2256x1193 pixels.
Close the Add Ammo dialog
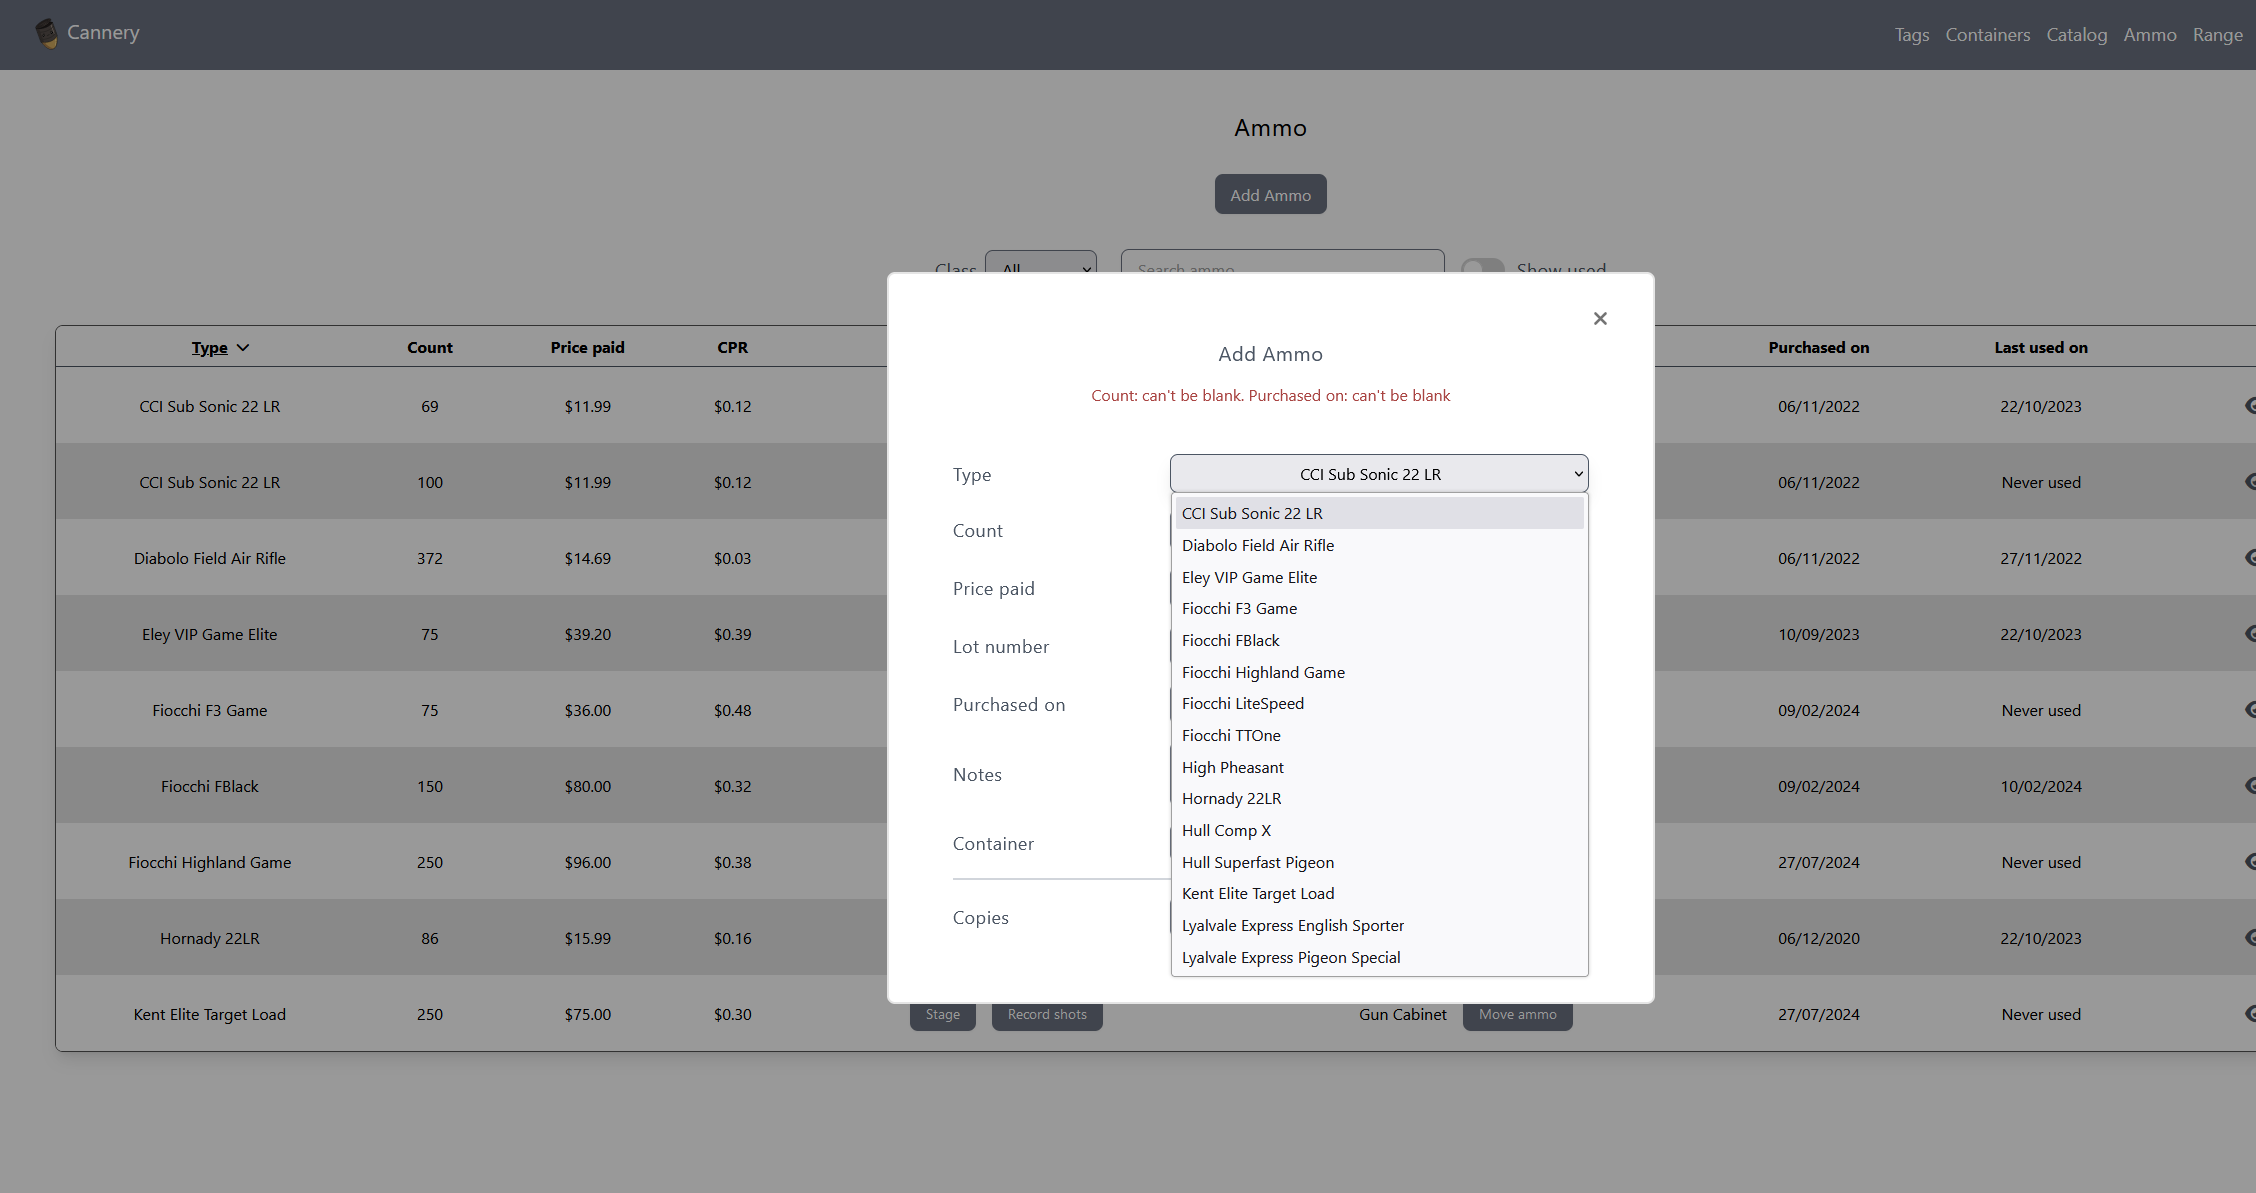(1600, 319)
